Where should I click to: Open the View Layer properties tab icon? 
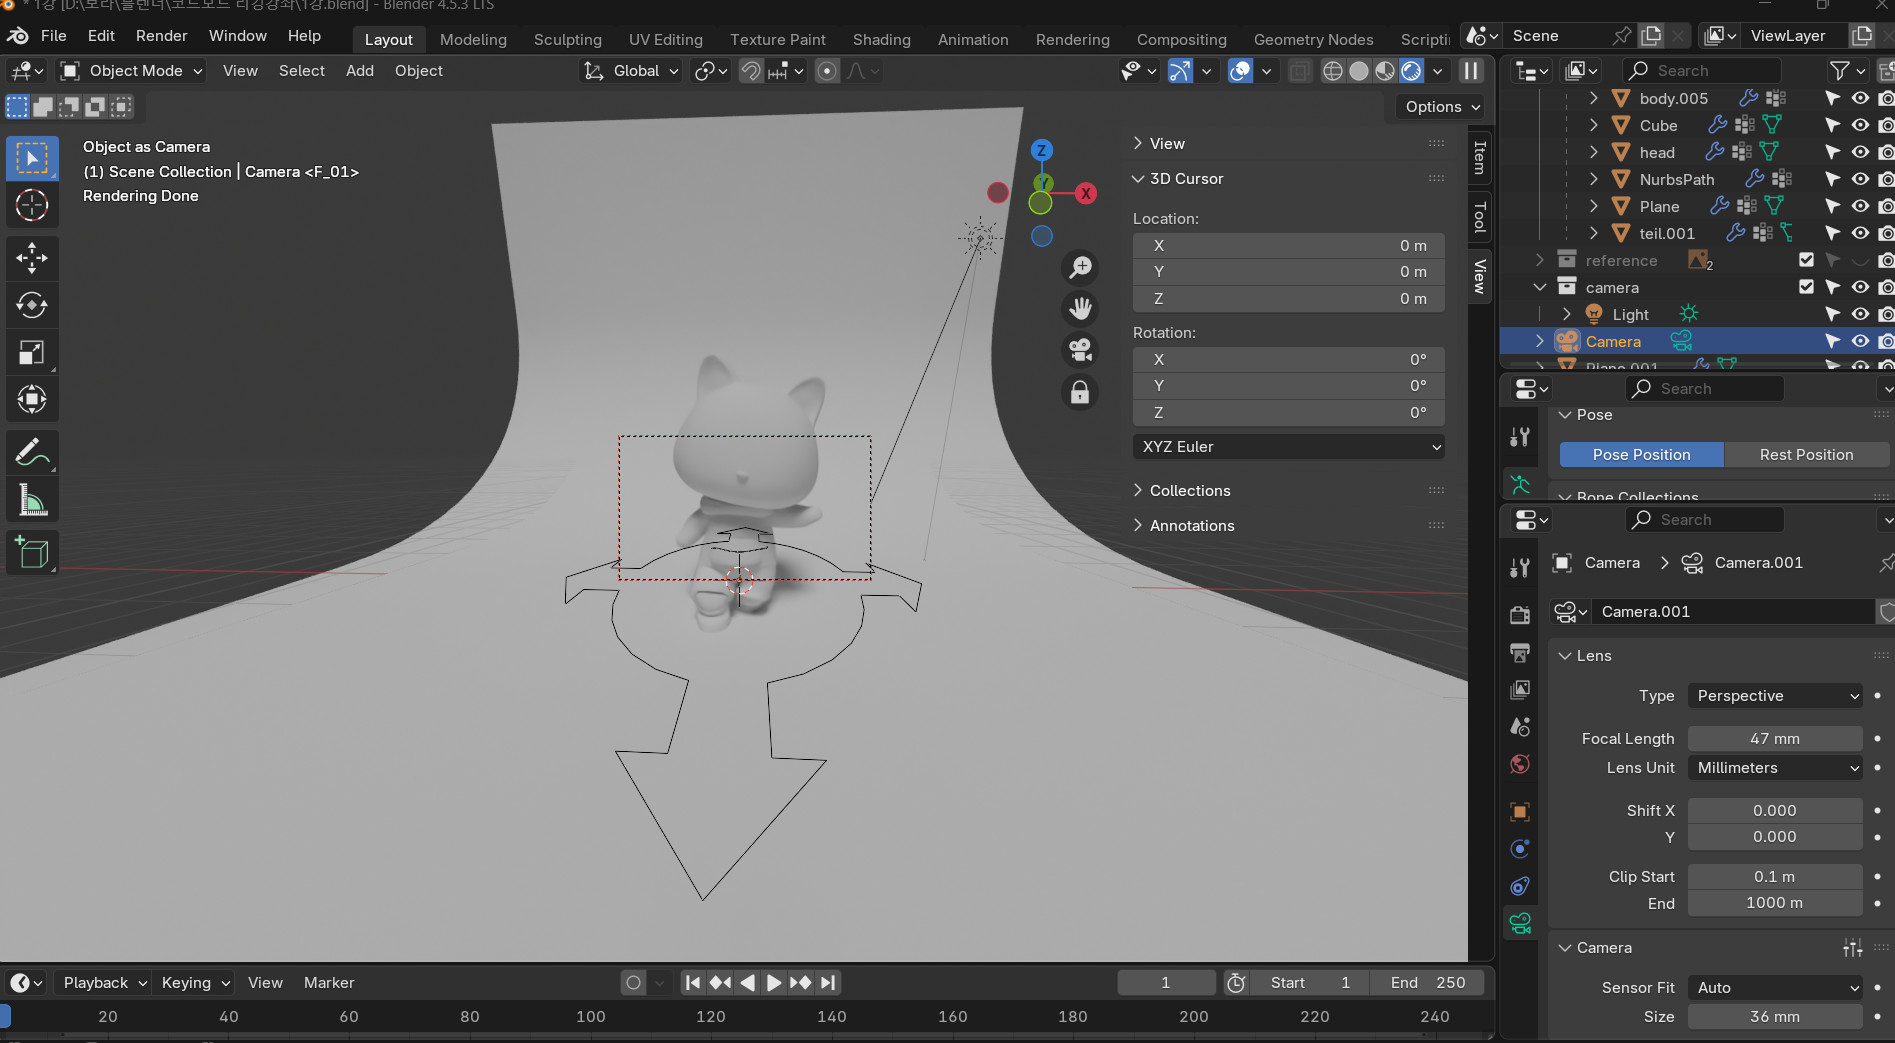[1520, 689]
